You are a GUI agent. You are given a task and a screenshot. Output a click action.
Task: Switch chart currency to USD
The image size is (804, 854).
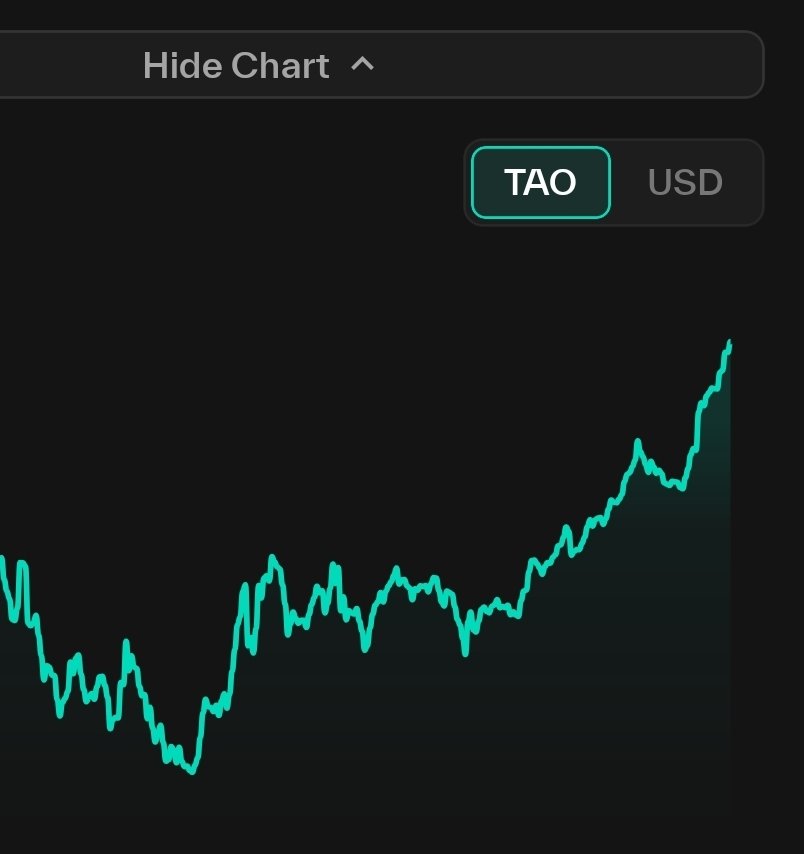tap(685, 182)
